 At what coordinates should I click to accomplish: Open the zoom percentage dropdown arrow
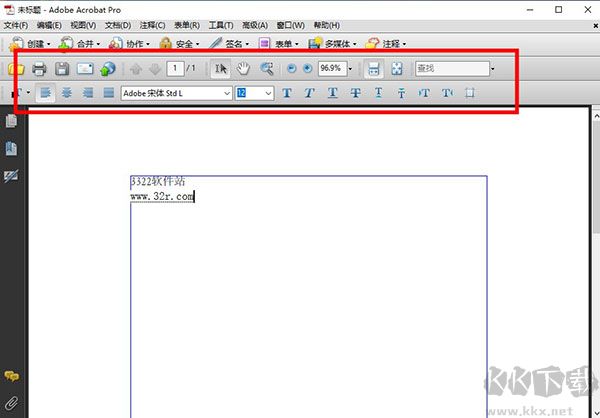pyautogui.click(x=350, y=69)
